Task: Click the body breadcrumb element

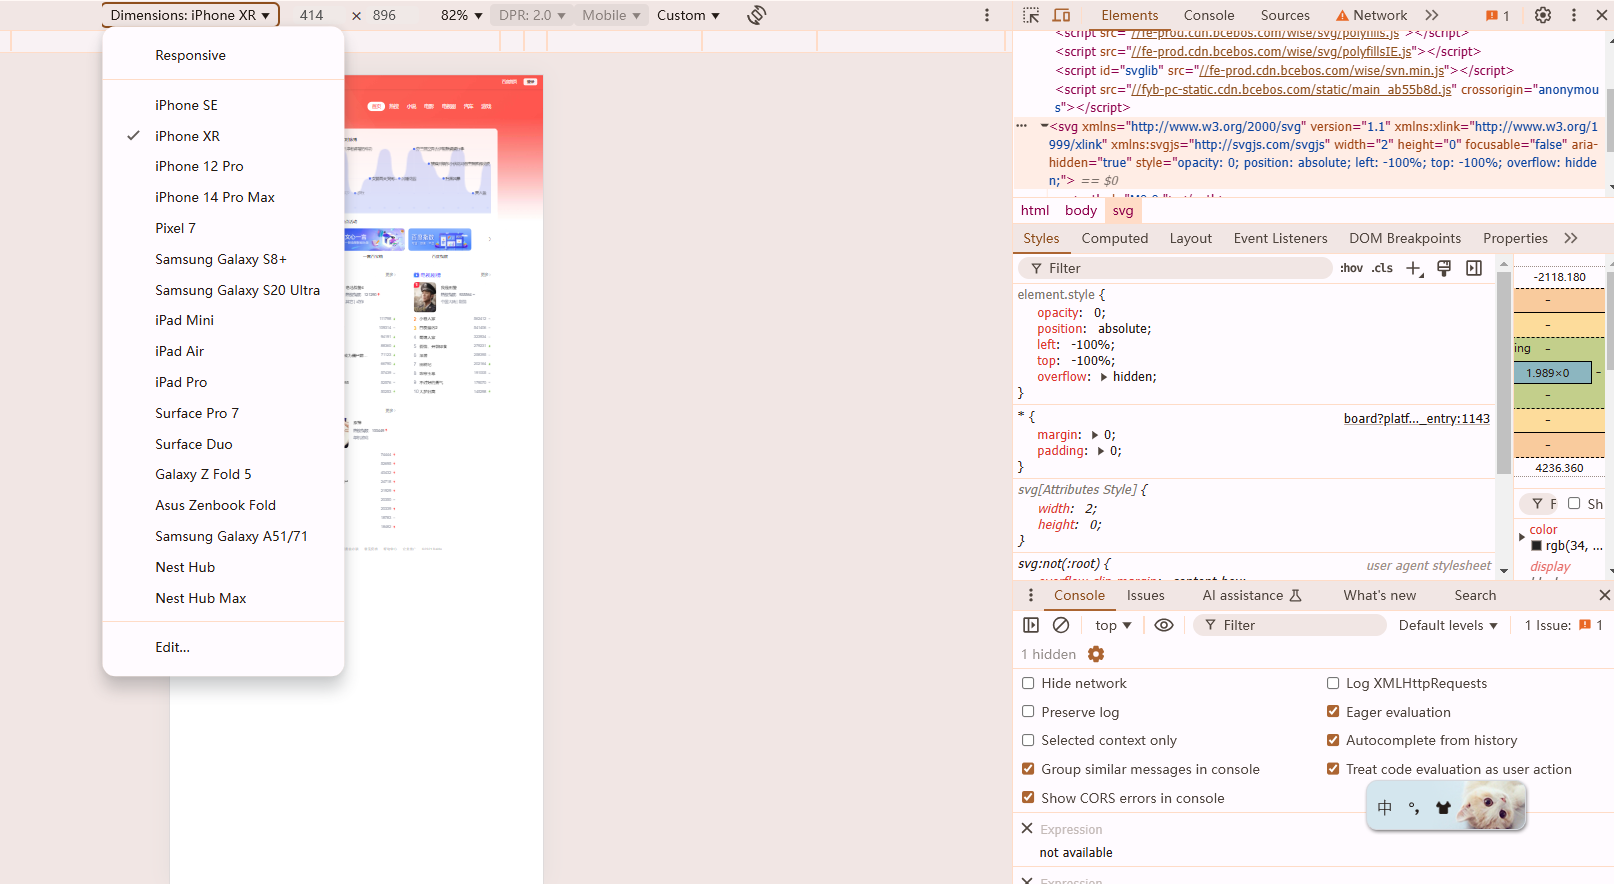Action: pyautogui.click(x=1080, y=210)
